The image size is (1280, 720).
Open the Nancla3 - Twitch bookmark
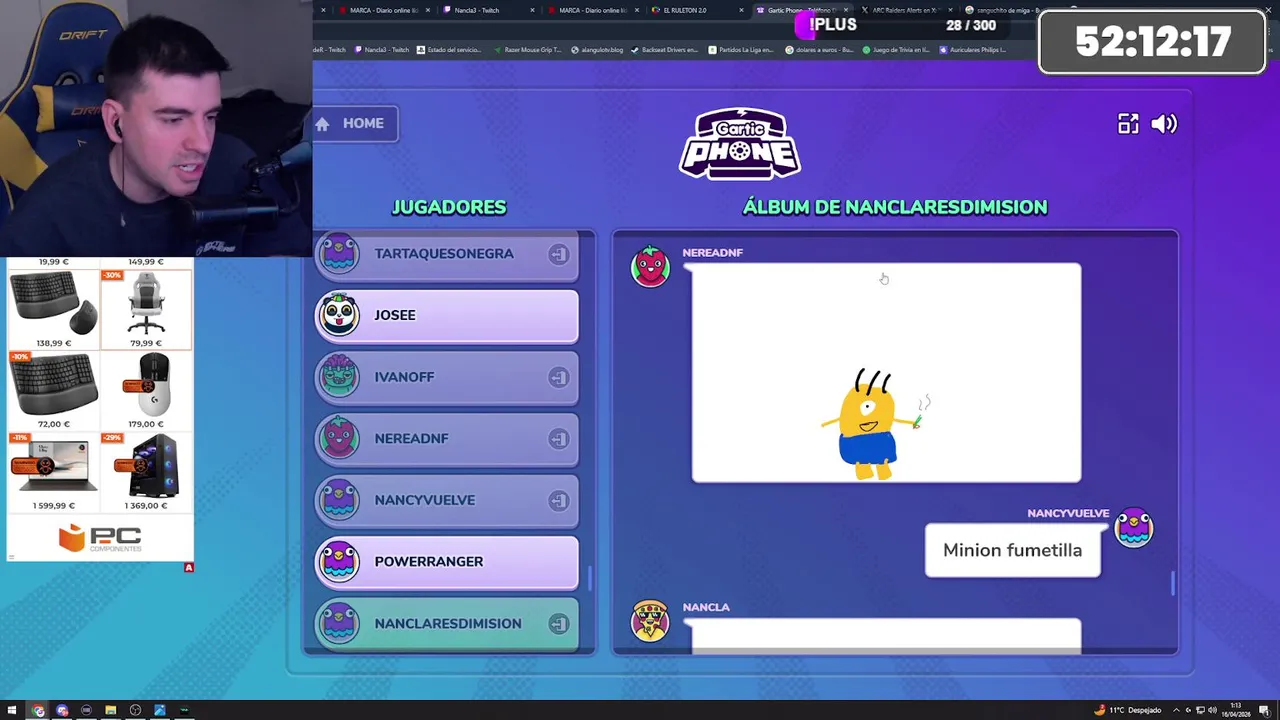(x=381, y=49)
